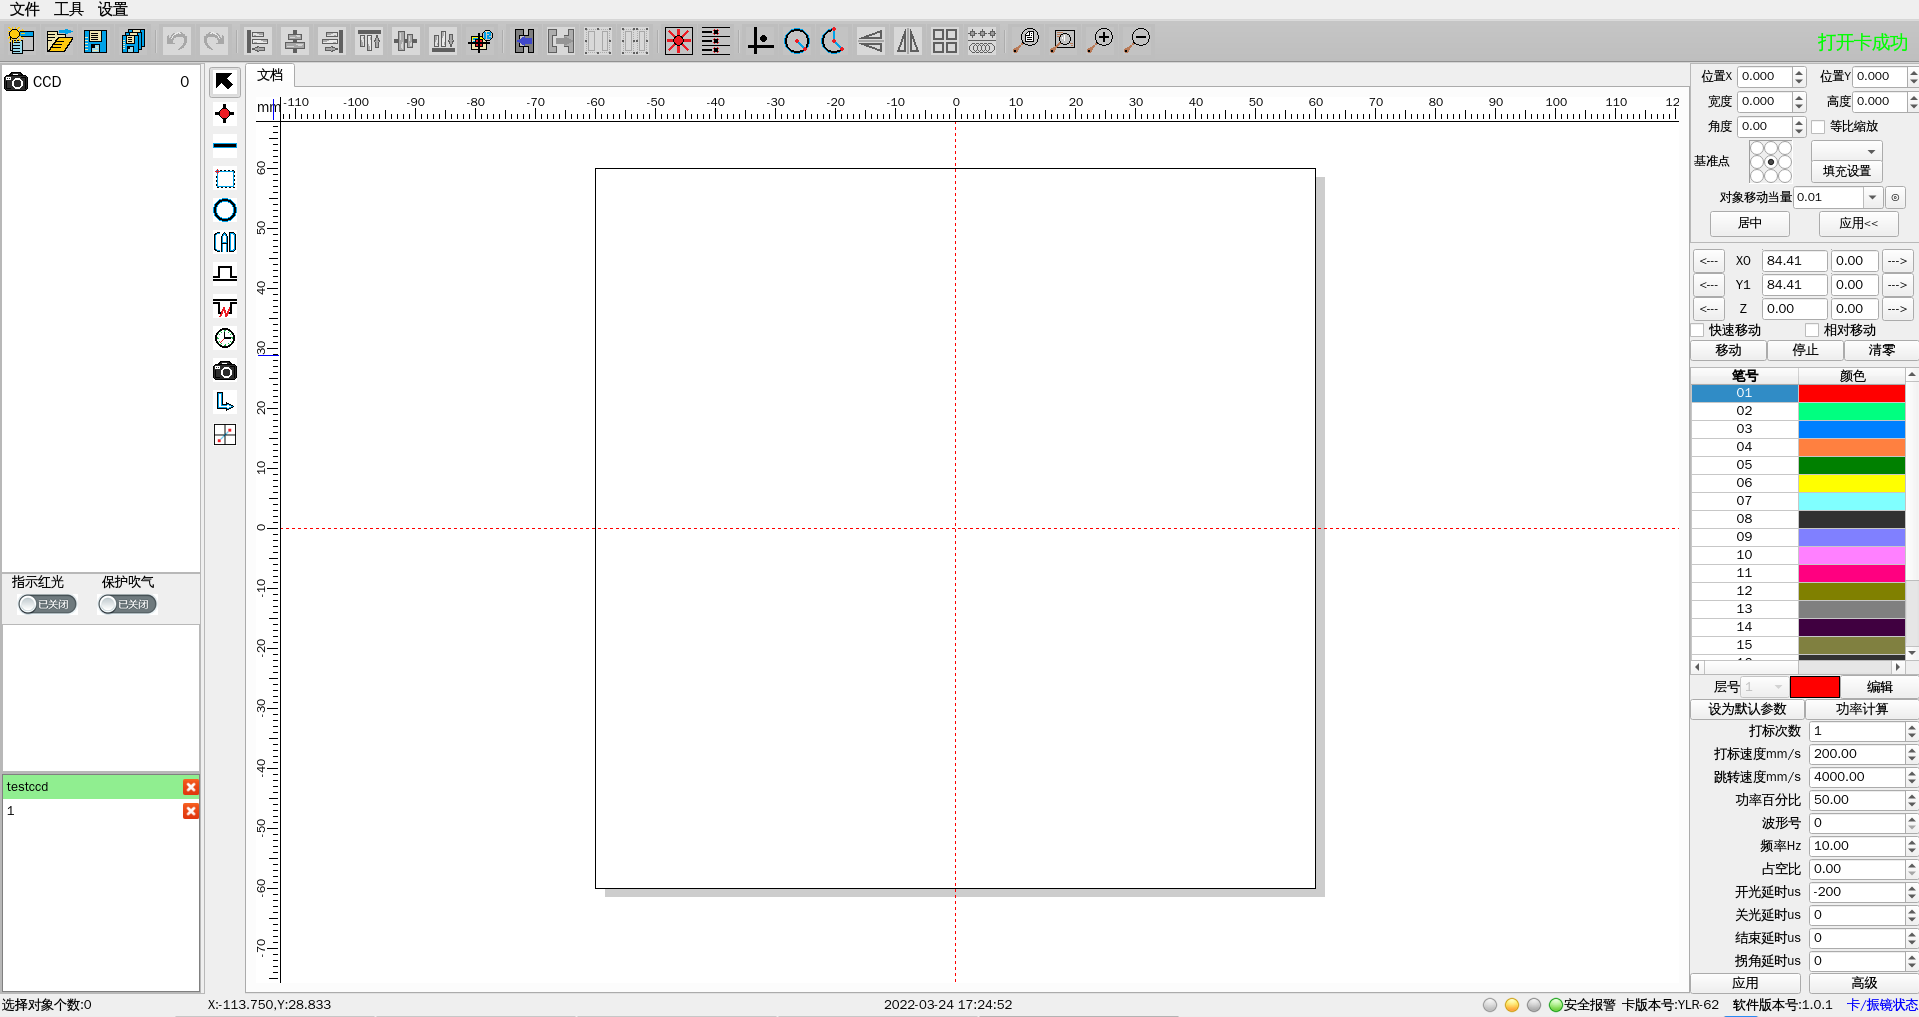
Task: Open the dropdown above 填充设置
Action: 1847,151
